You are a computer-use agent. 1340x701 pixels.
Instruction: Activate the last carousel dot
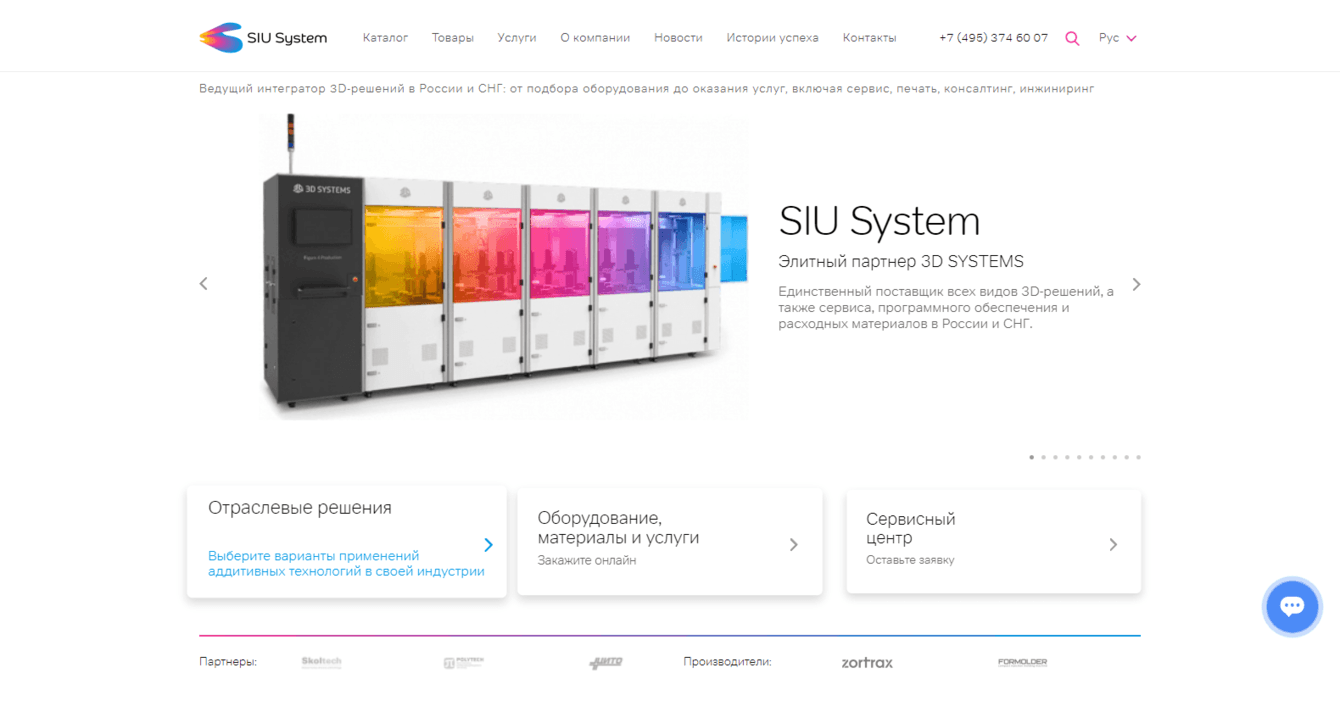1138,457
